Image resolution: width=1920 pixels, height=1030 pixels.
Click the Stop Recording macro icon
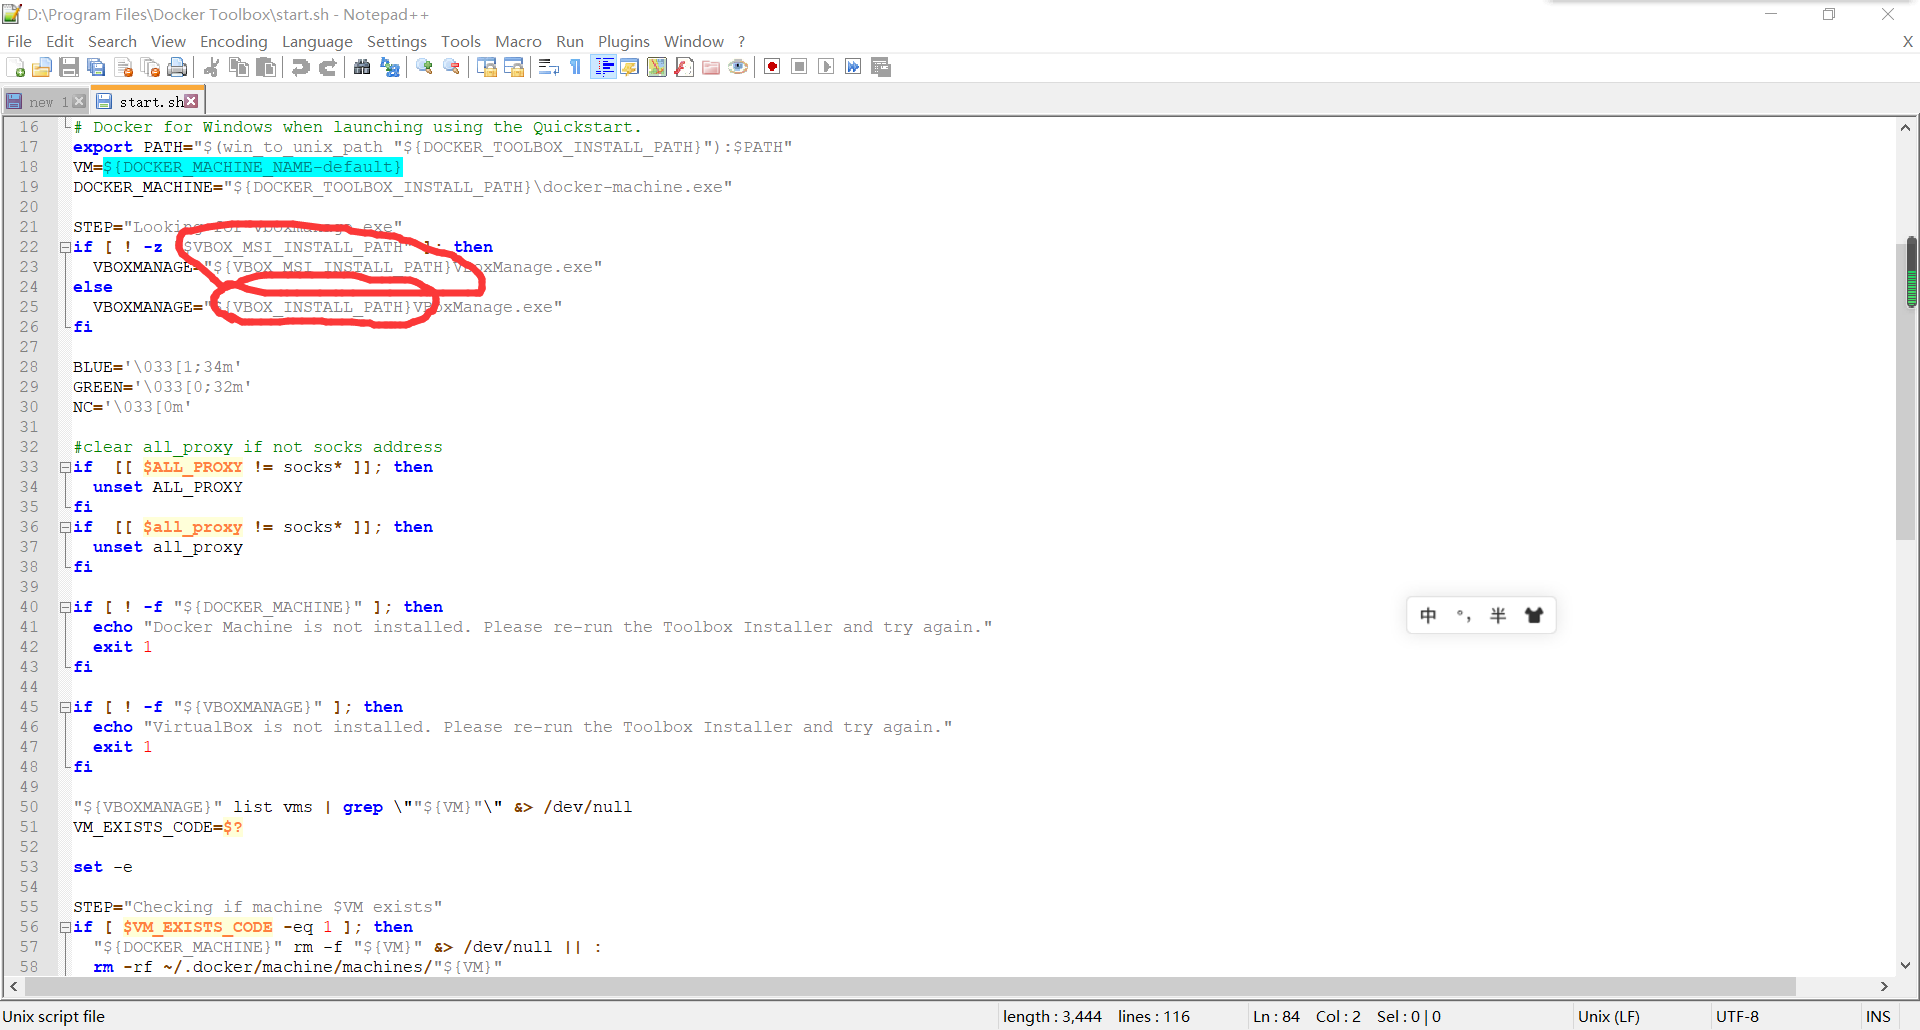tap(799, 67)
